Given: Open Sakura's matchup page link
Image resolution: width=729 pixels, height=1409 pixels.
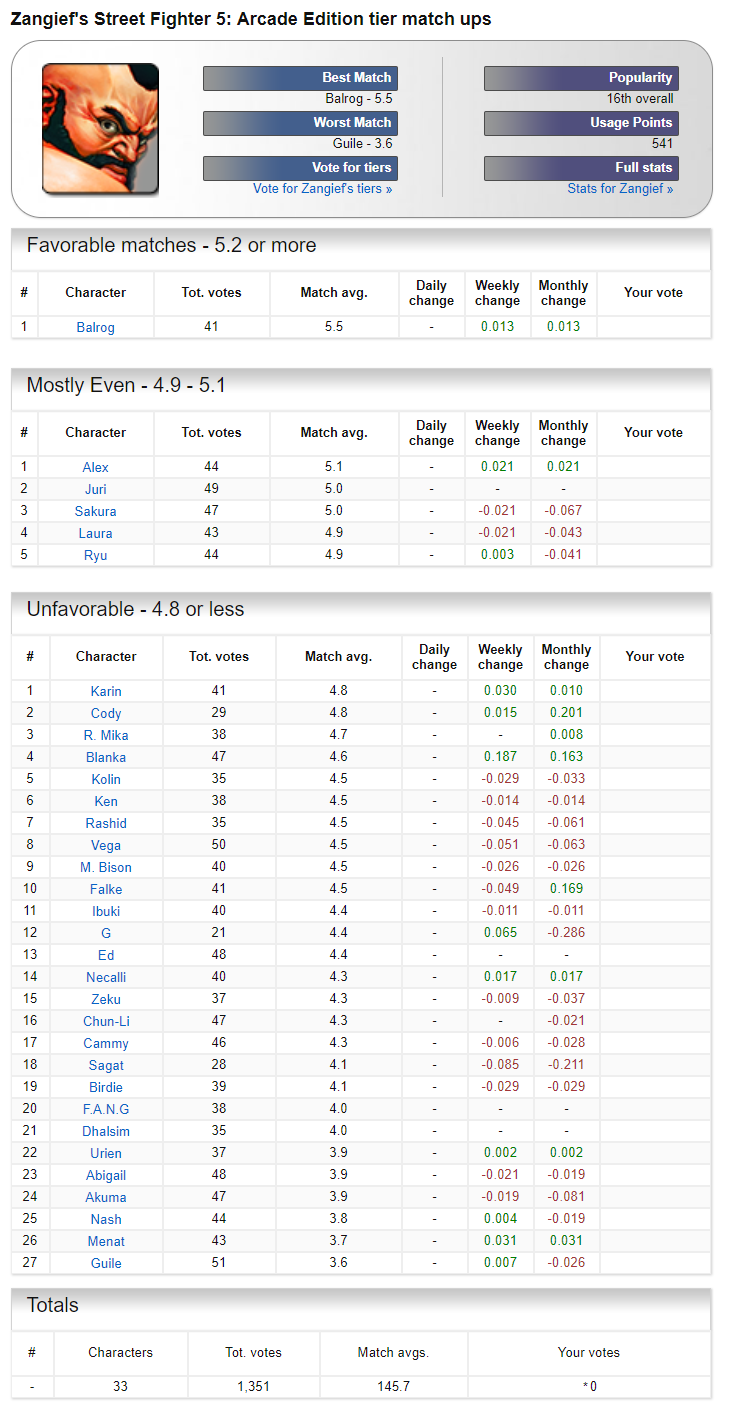Looking at the screenshot, I should (96, 511).
